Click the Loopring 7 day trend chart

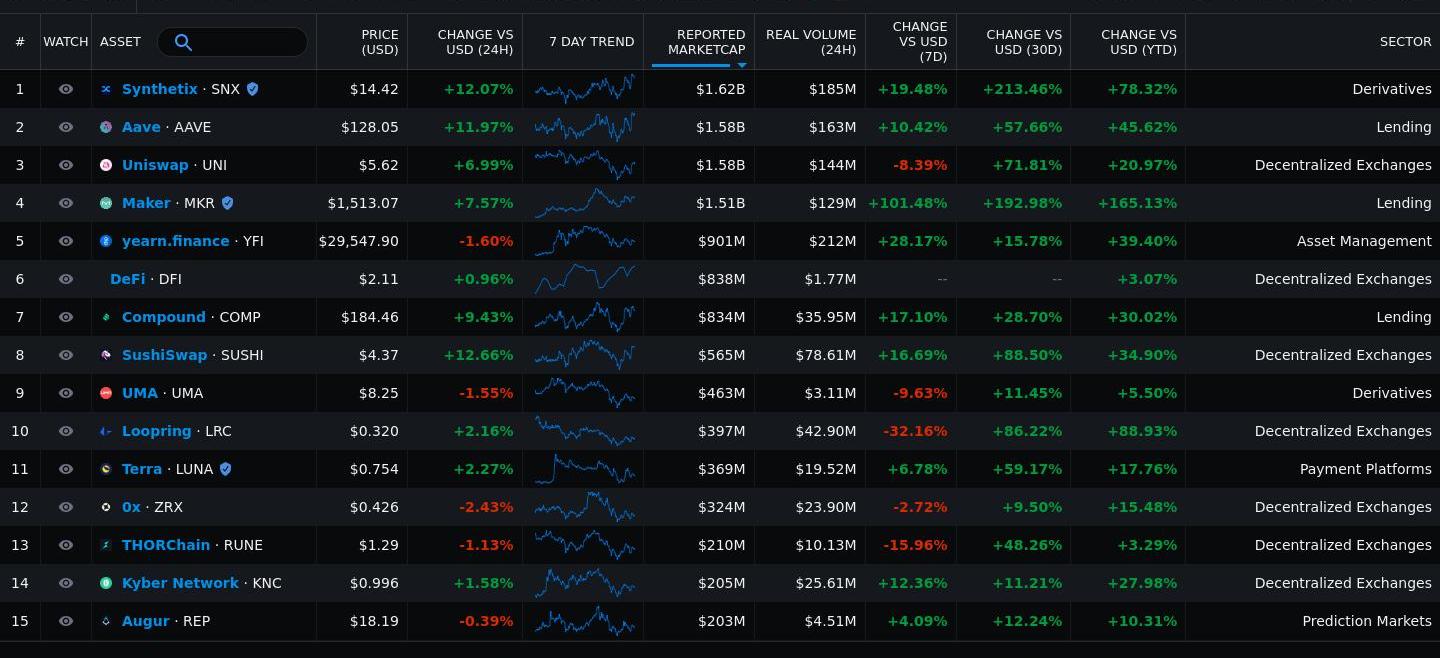tap(584, 431)
